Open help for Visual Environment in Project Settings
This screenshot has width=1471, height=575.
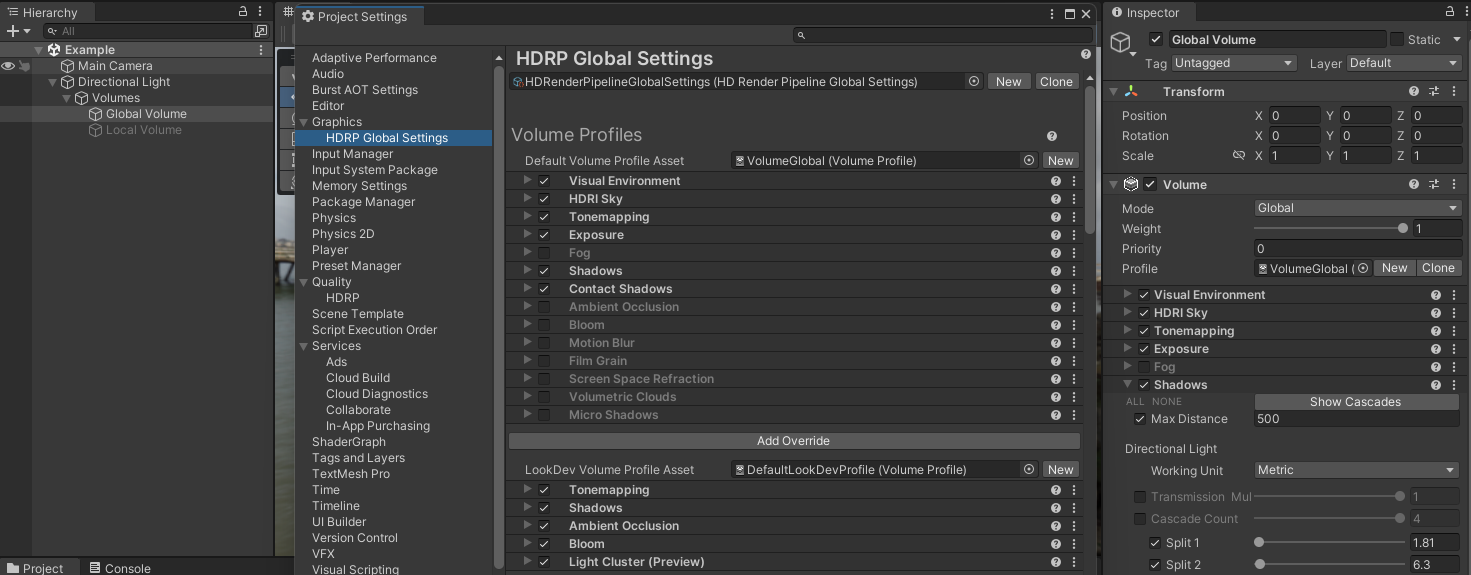point(1056,181)
